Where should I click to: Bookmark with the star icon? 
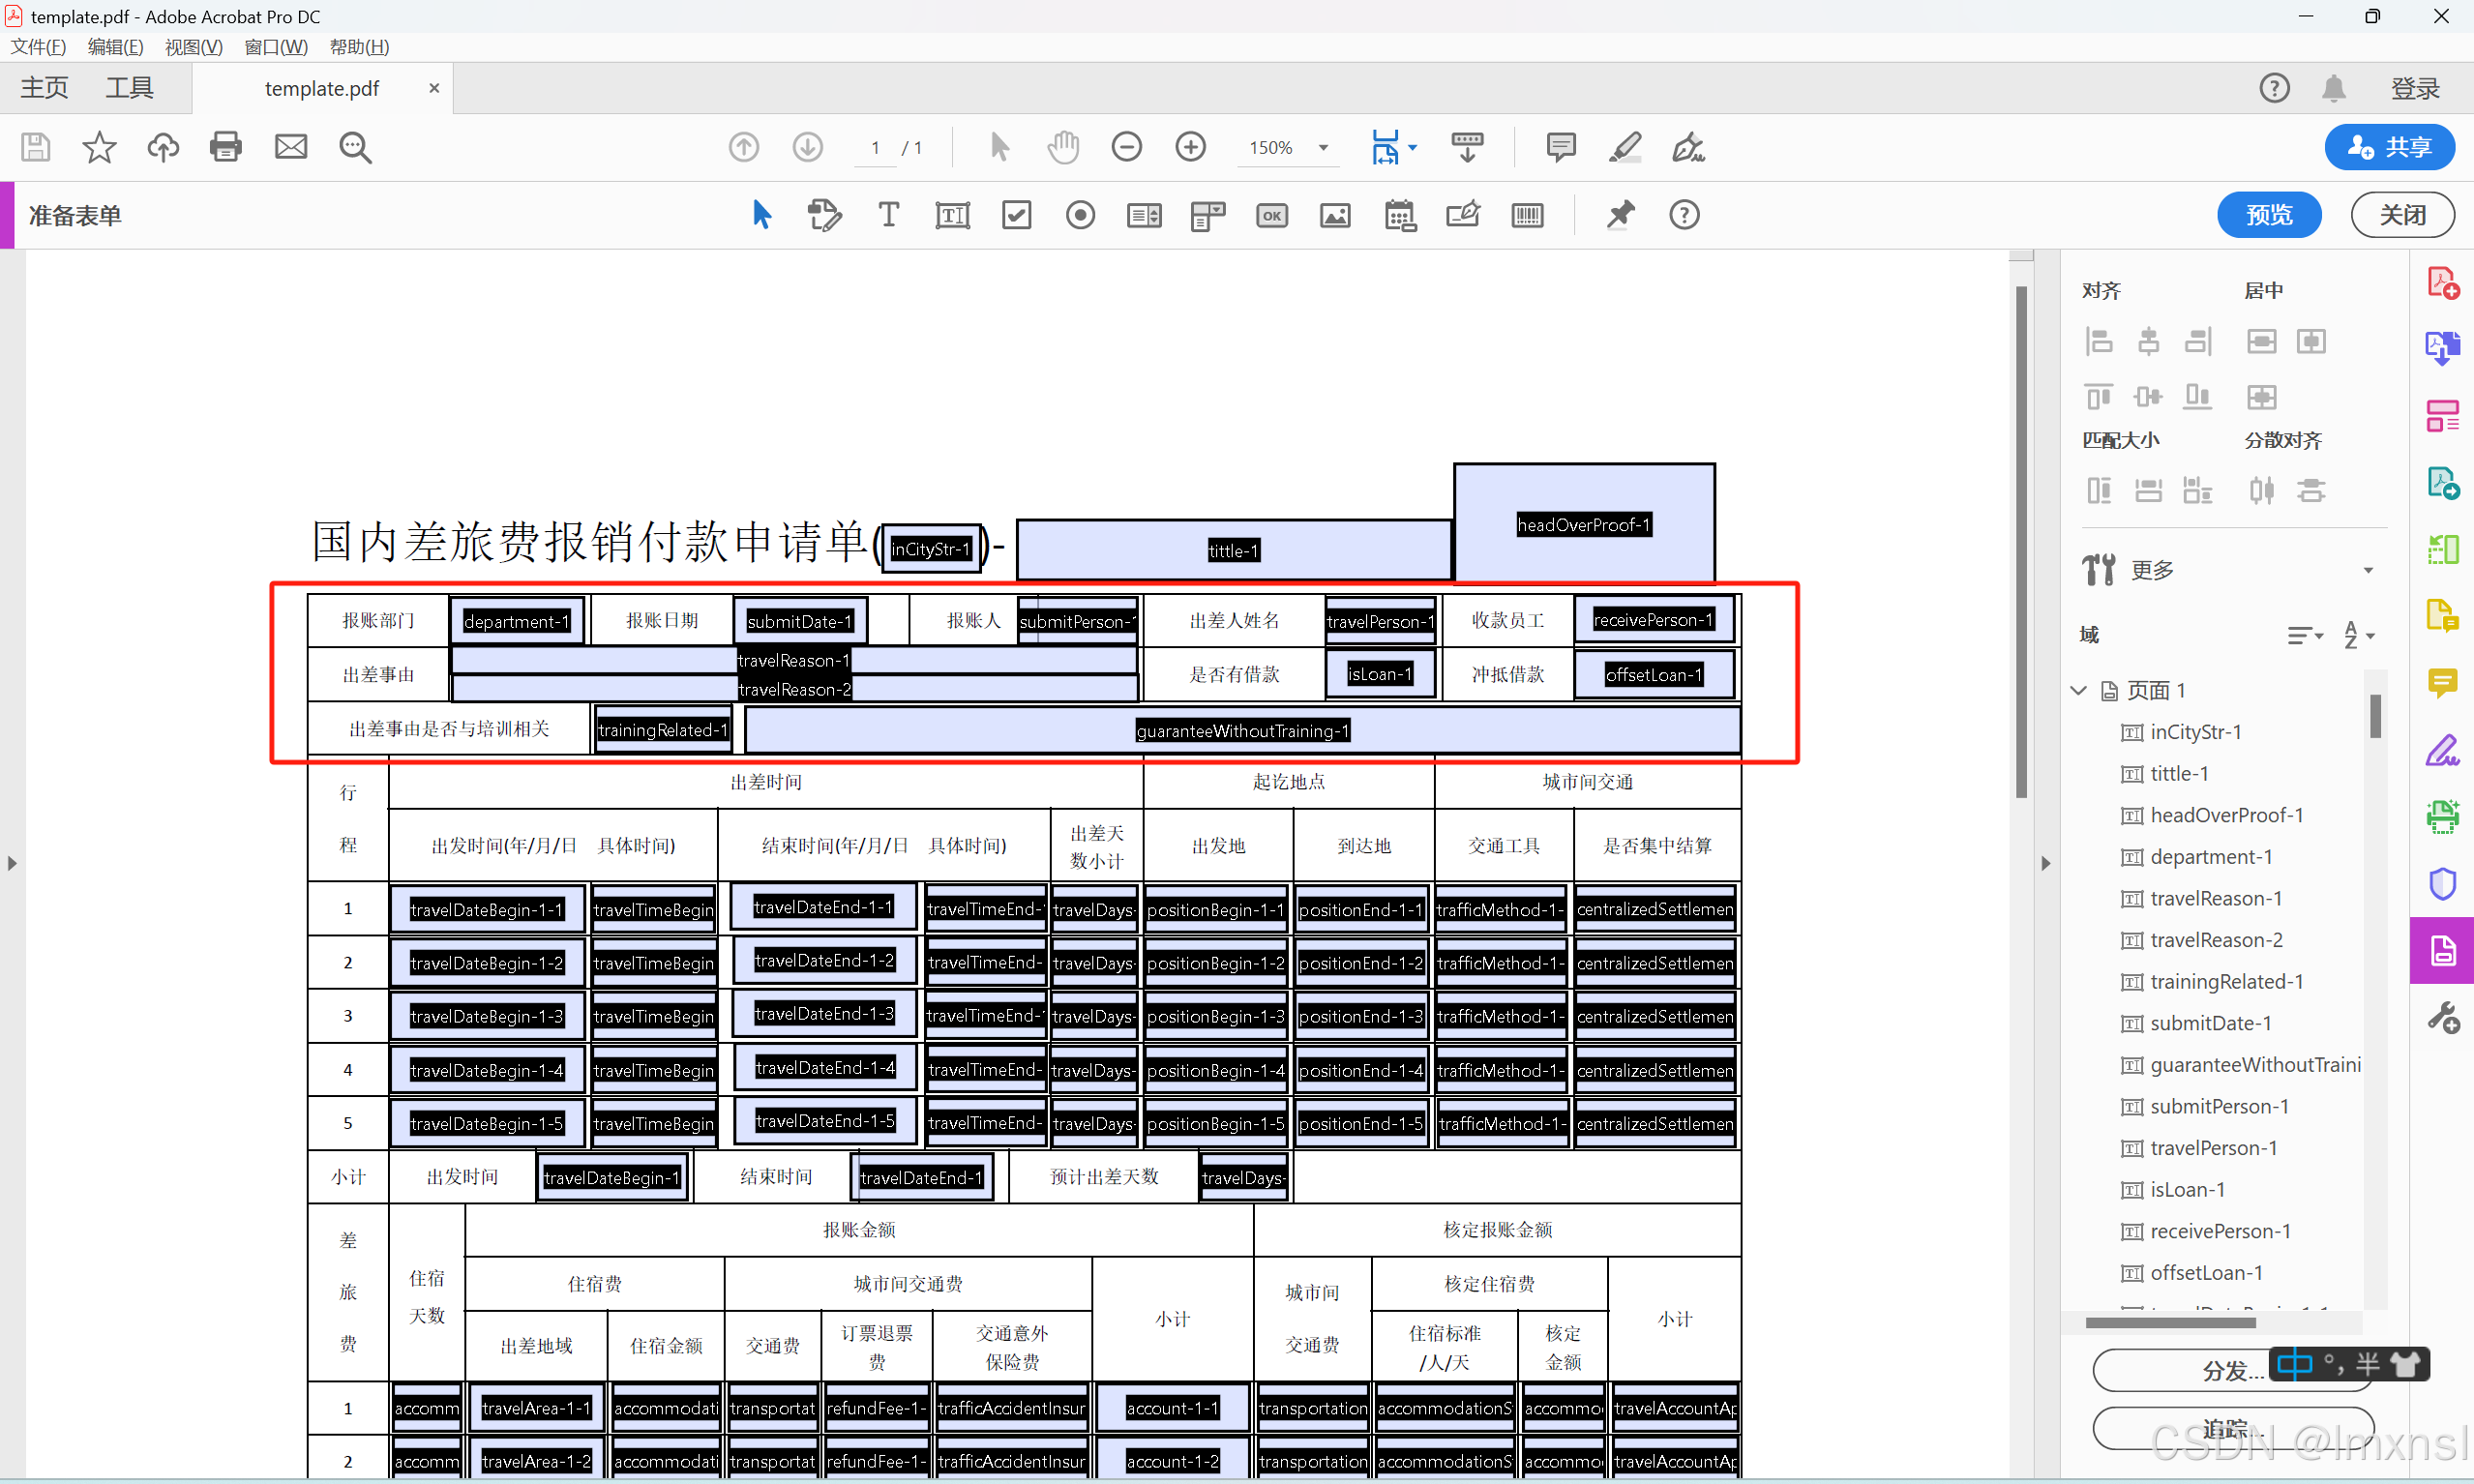click(99, 147)
